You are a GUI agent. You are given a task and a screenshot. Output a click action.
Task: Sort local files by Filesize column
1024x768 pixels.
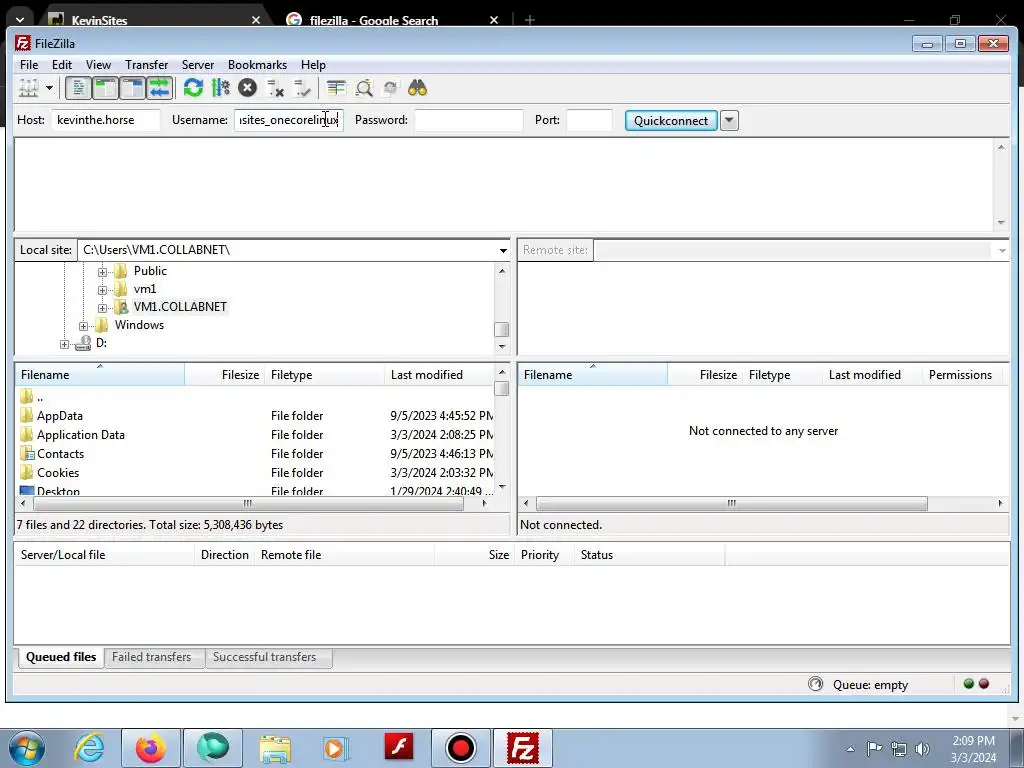(x=225, y=375)
